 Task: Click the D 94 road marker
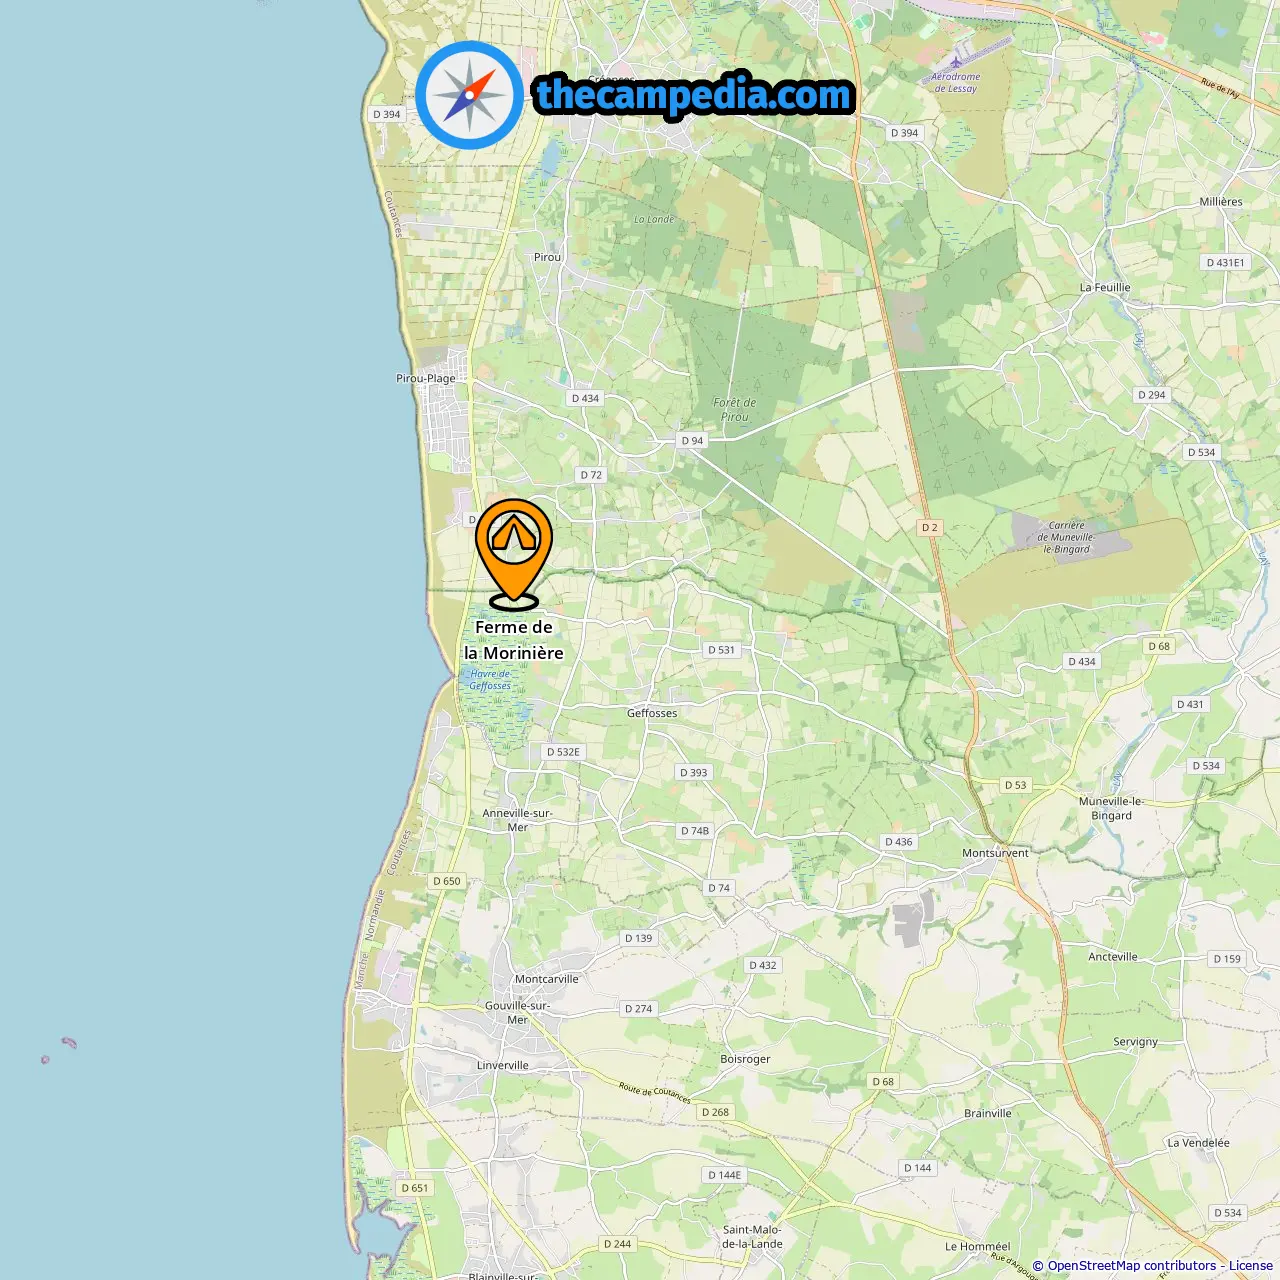[692, 440]
